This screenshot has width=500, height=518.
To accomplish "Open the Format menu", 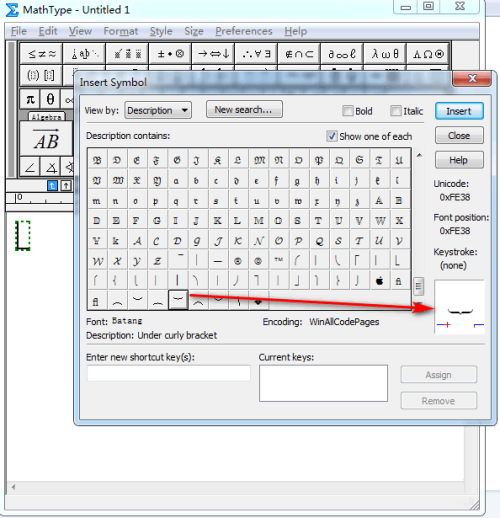I will pos(121,31).
